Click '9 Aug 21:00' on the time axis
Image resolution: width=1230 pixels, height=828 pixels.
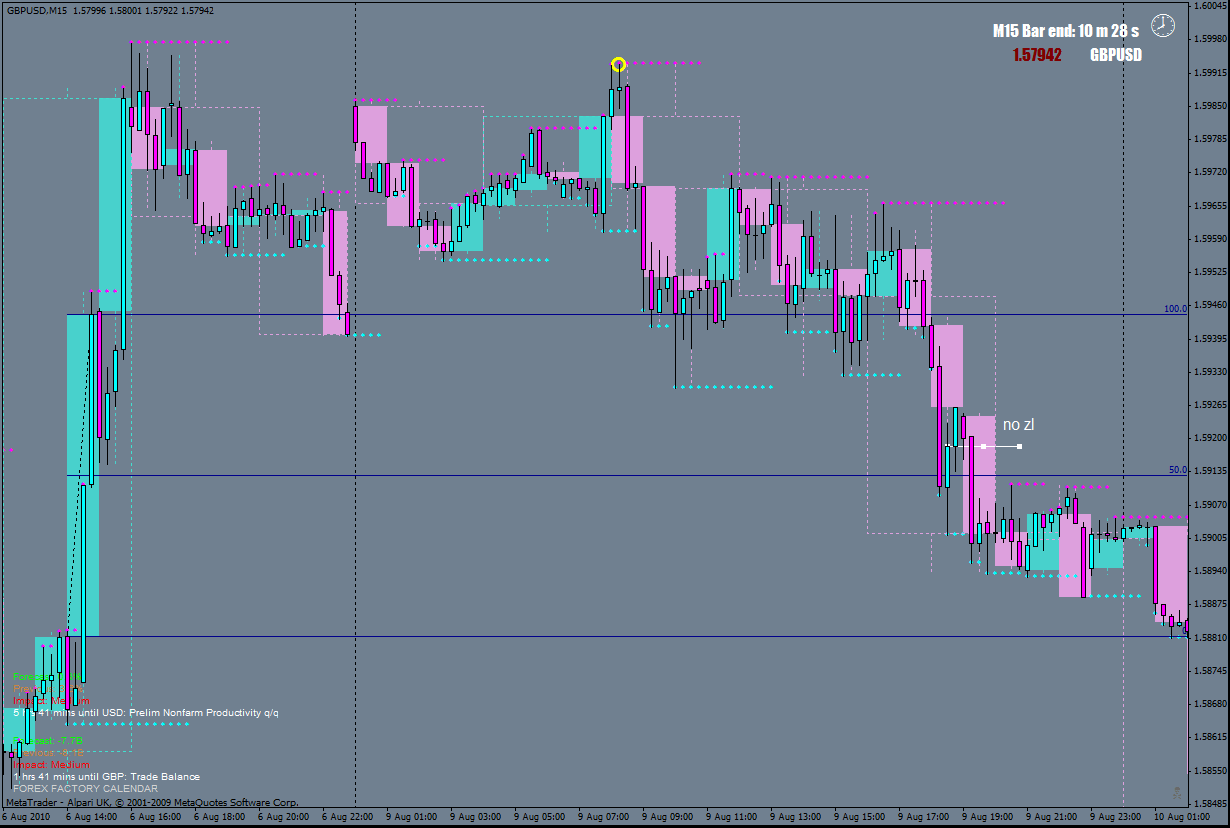click(x=1051, y=816)
